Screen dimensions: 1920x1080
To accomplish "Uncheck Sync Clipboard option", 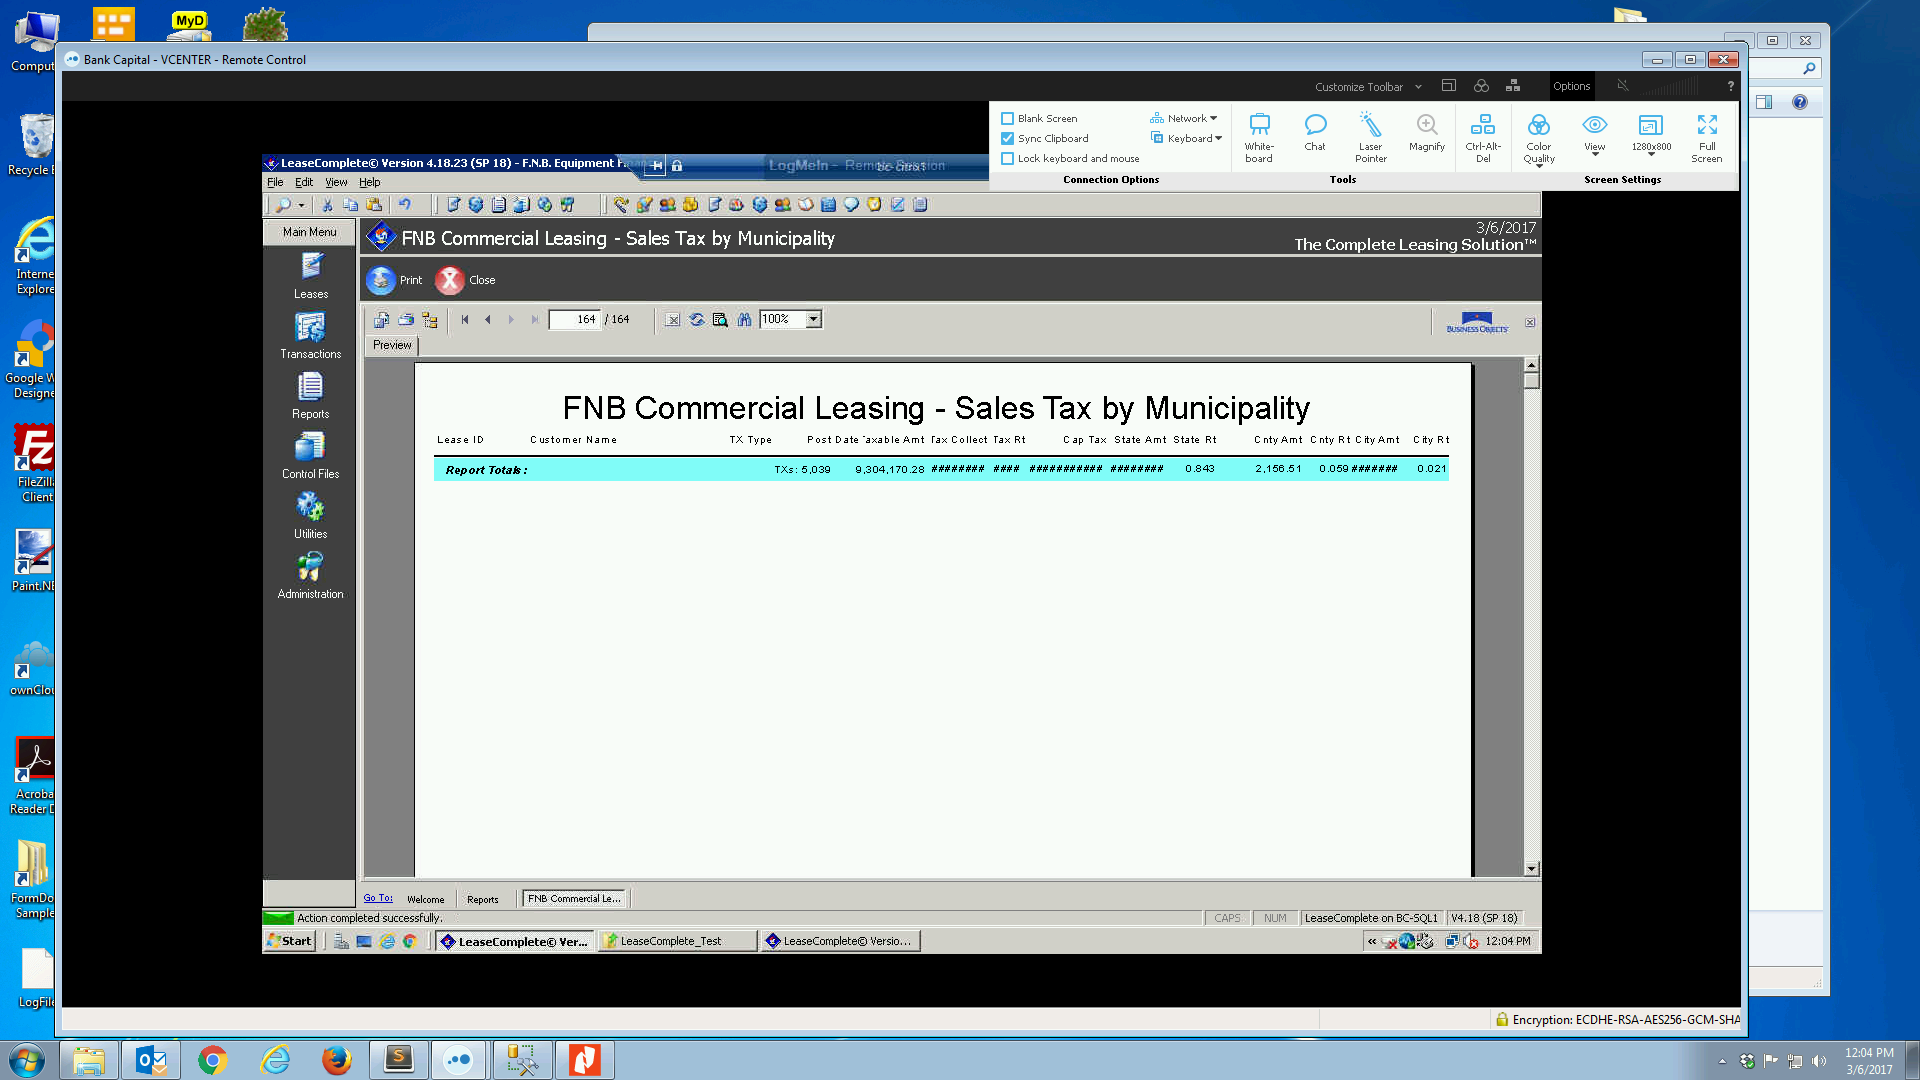I will [1008, 138].
